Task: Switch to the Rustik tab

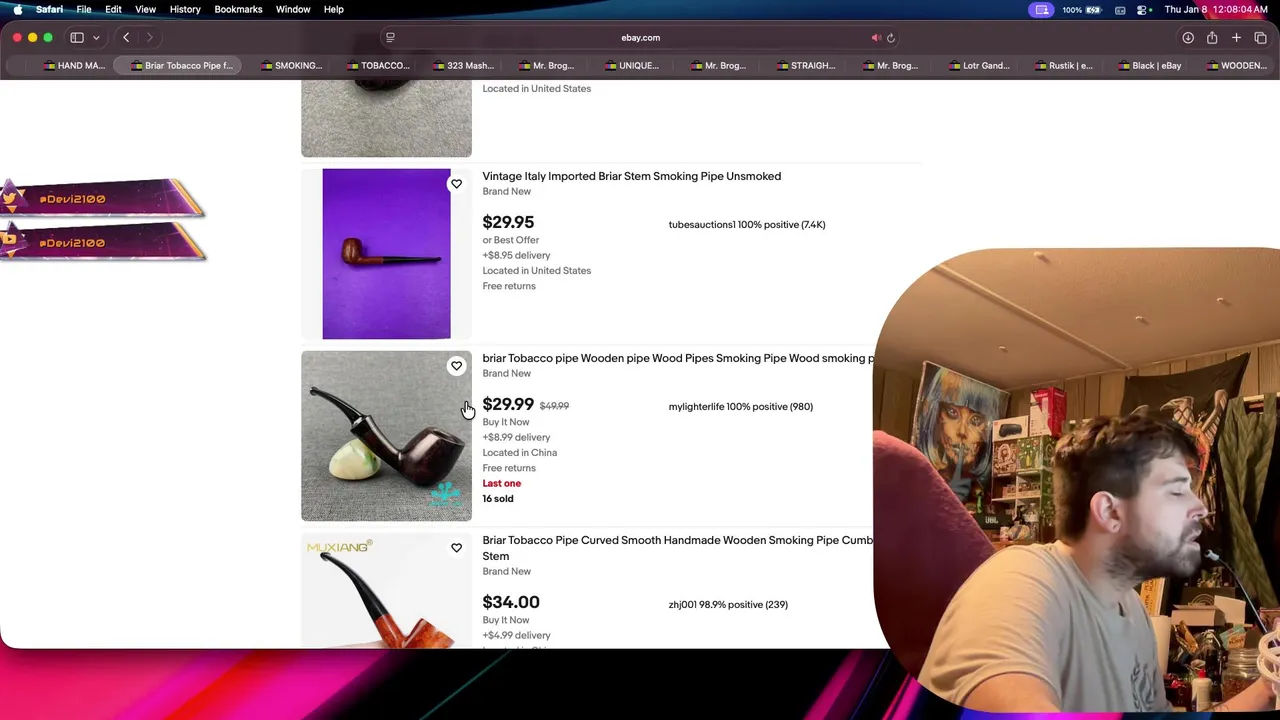Action: (x=1063, y=66)
